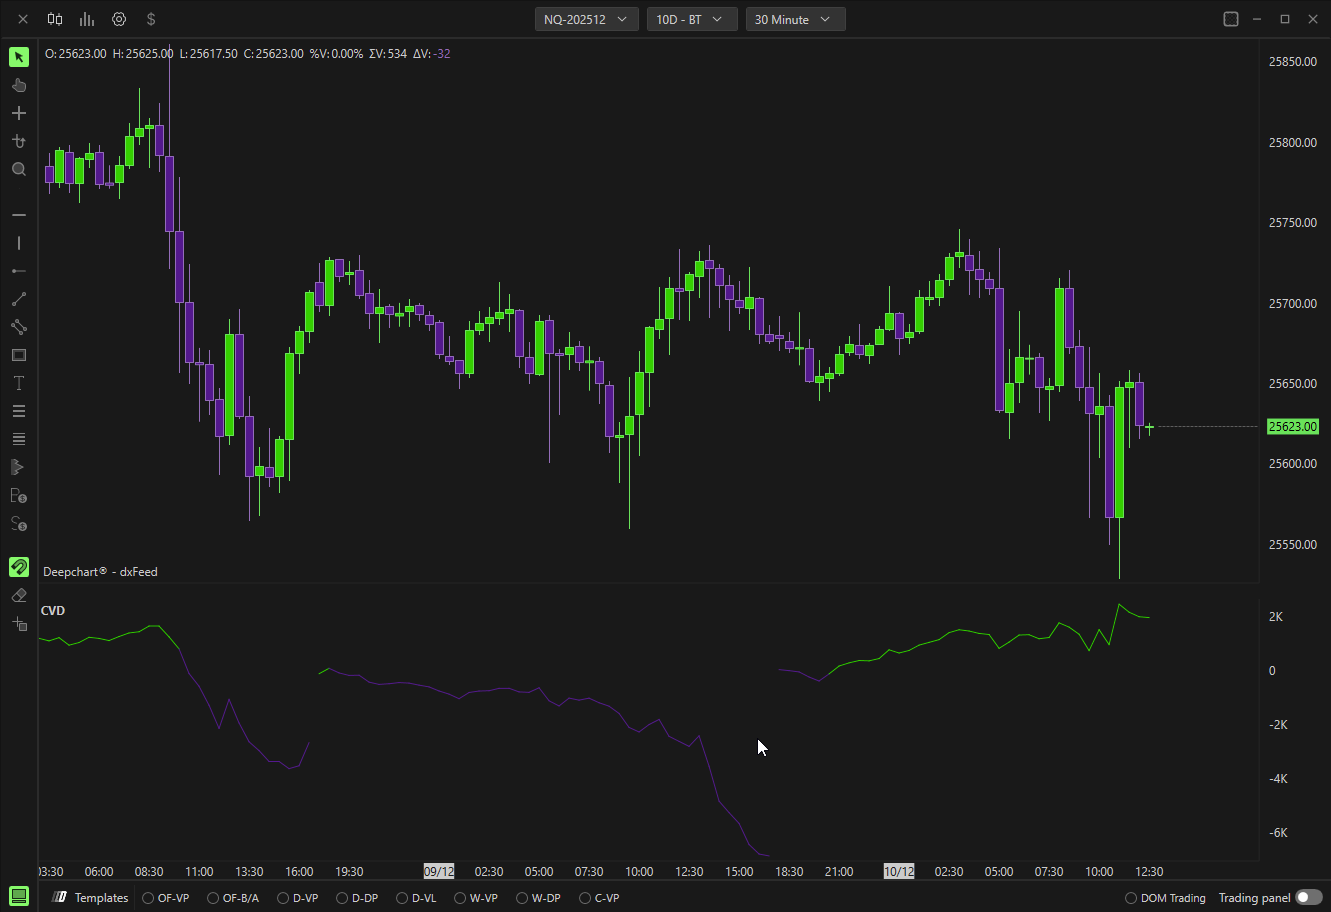Open the 30 Minute timeframe dropdown
The height and width of the screenshot is (912, 1331).
[x=795, y=19]
